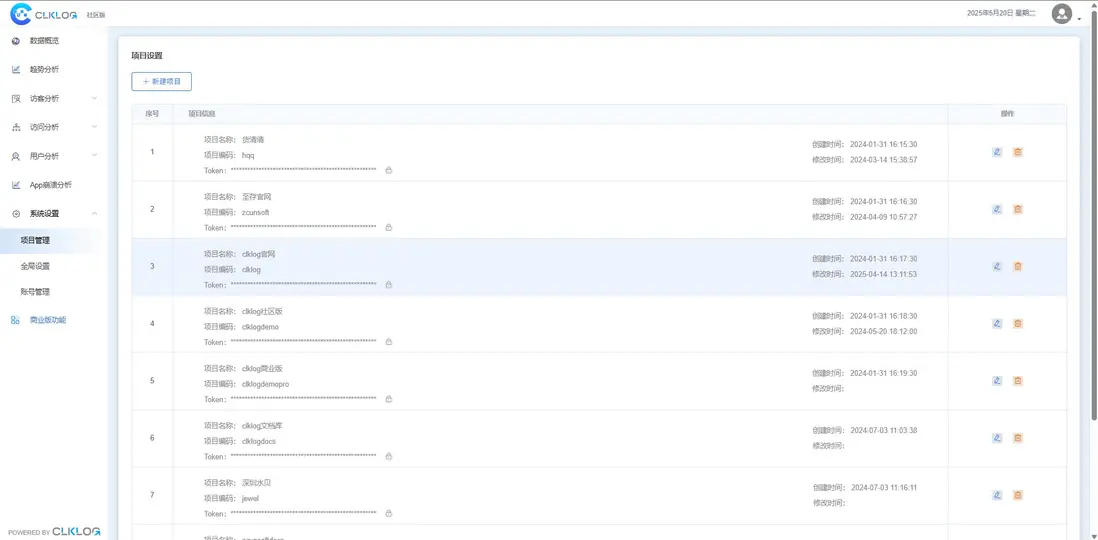Select 账号管理 in the sidebar

35,292
